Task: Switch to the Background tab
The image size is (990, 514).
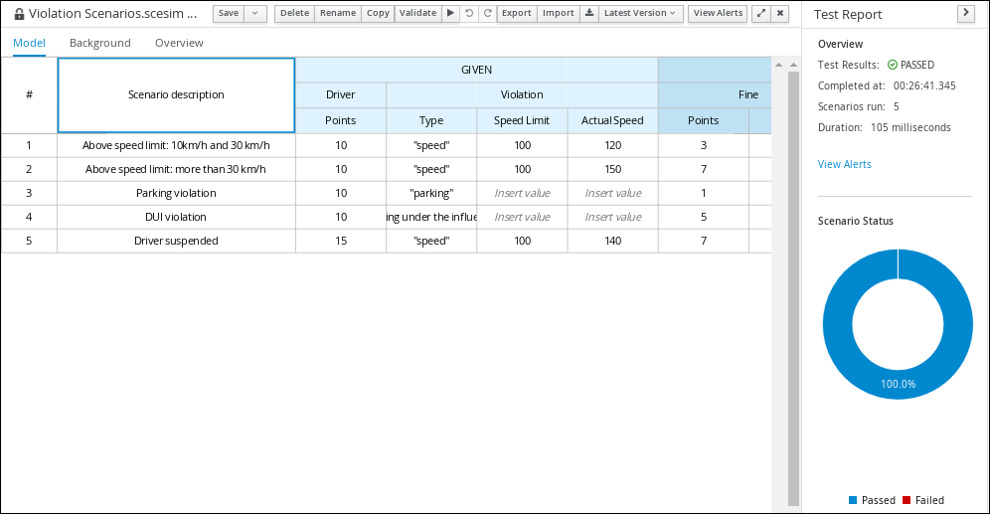Action: pos(100,43)
